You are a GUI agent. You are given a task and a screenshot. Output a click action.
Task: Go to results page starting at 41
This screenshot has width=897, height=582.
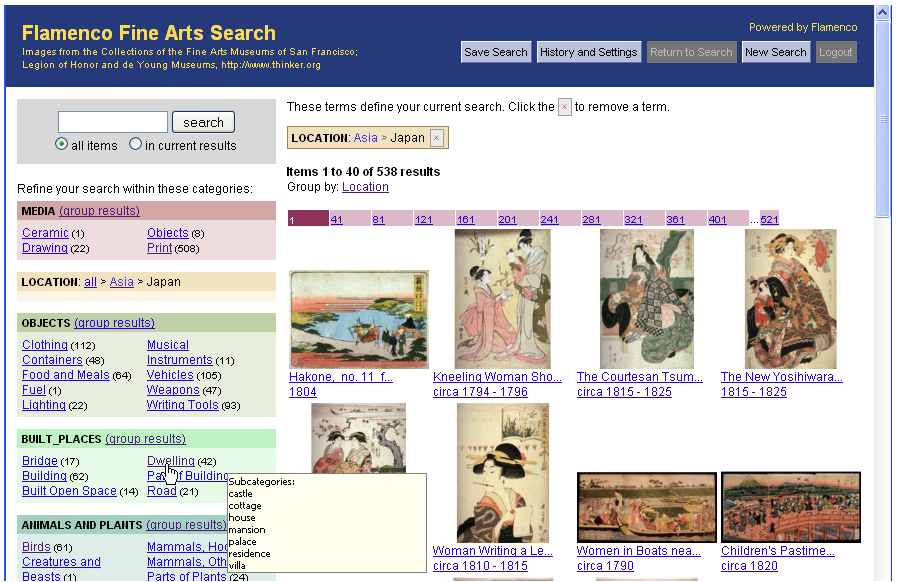click(x=336, y=219)
